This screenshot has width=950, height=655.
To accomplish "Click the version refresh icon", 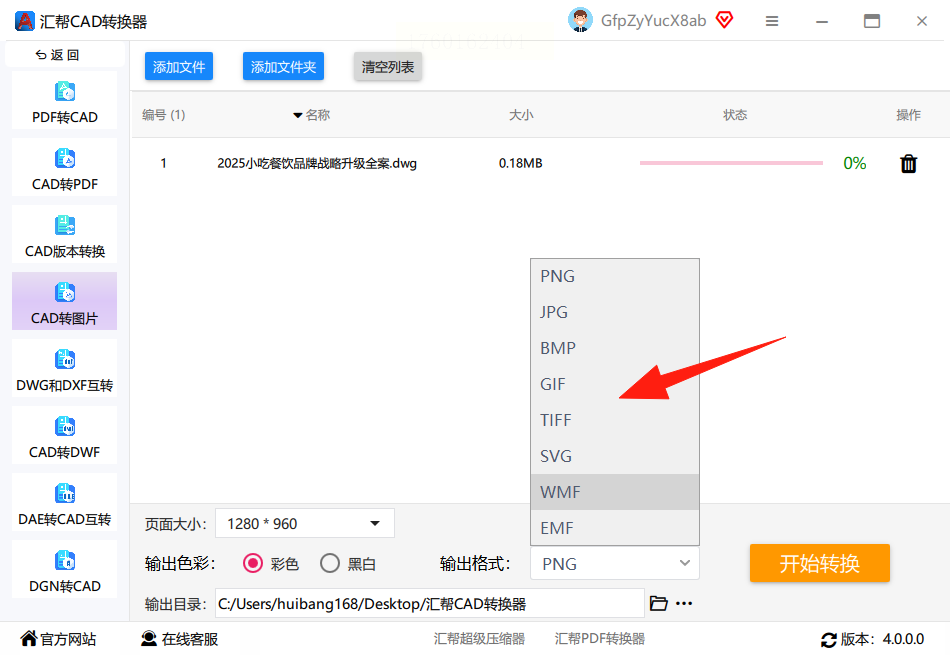I will tap(828, 639).
